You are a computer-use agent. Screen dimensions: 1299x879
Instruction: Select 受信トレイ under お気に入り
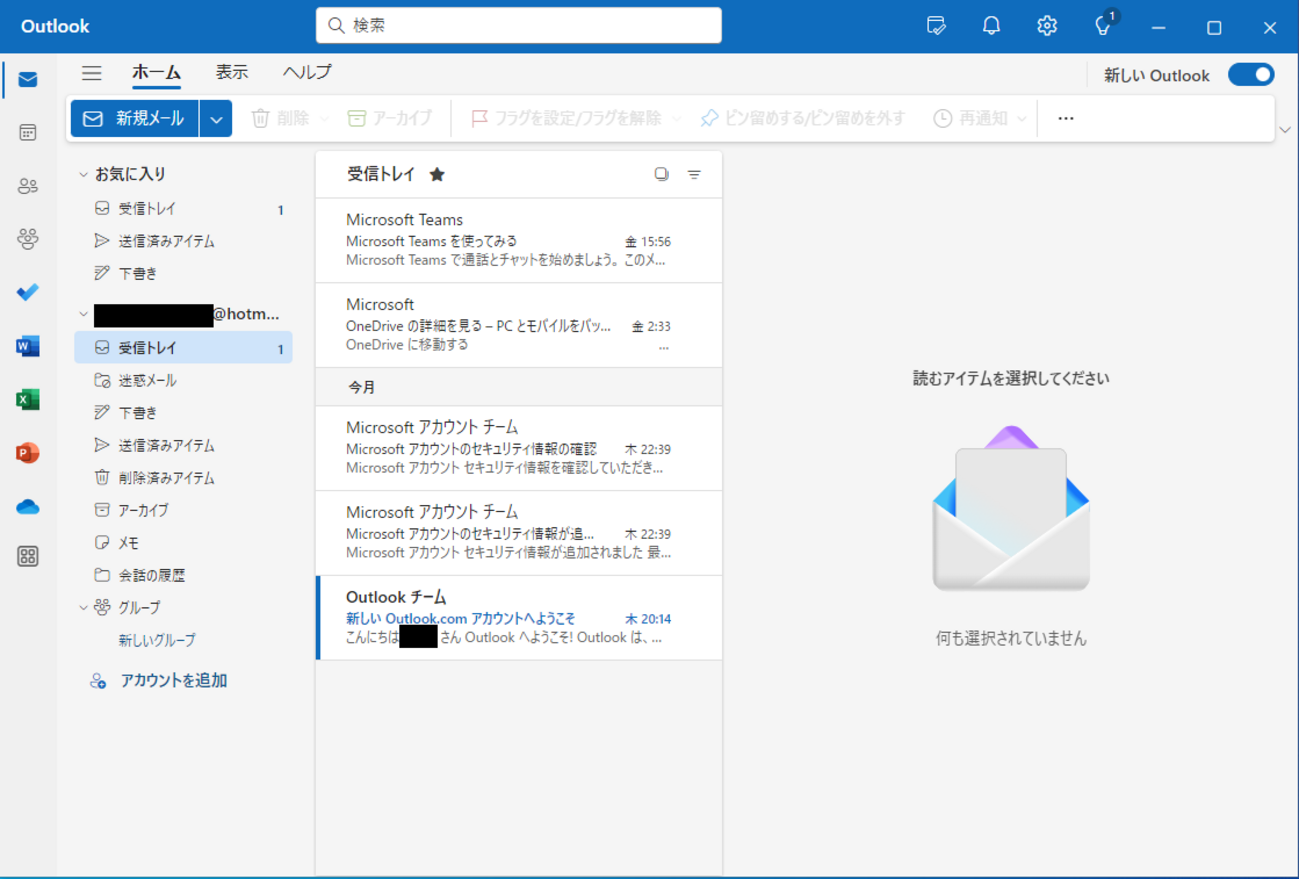click(x=184, y=209)
